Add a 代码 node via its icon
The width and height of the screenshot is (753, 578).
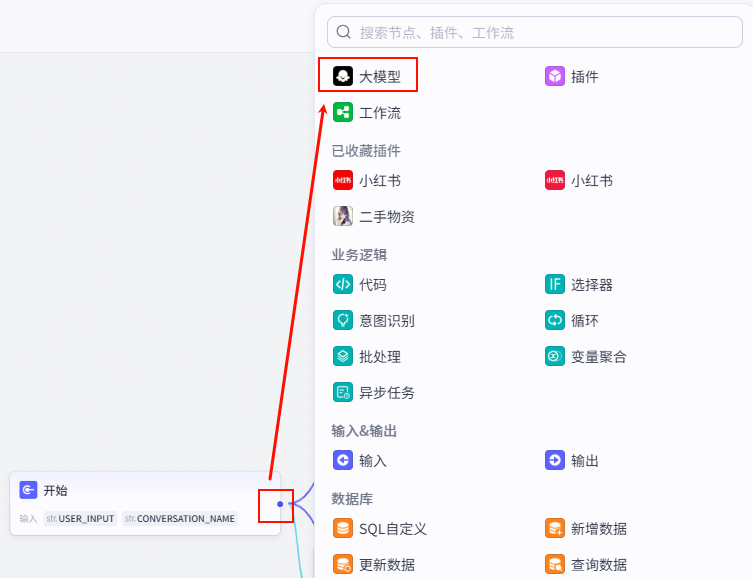(x=343, y=284)
